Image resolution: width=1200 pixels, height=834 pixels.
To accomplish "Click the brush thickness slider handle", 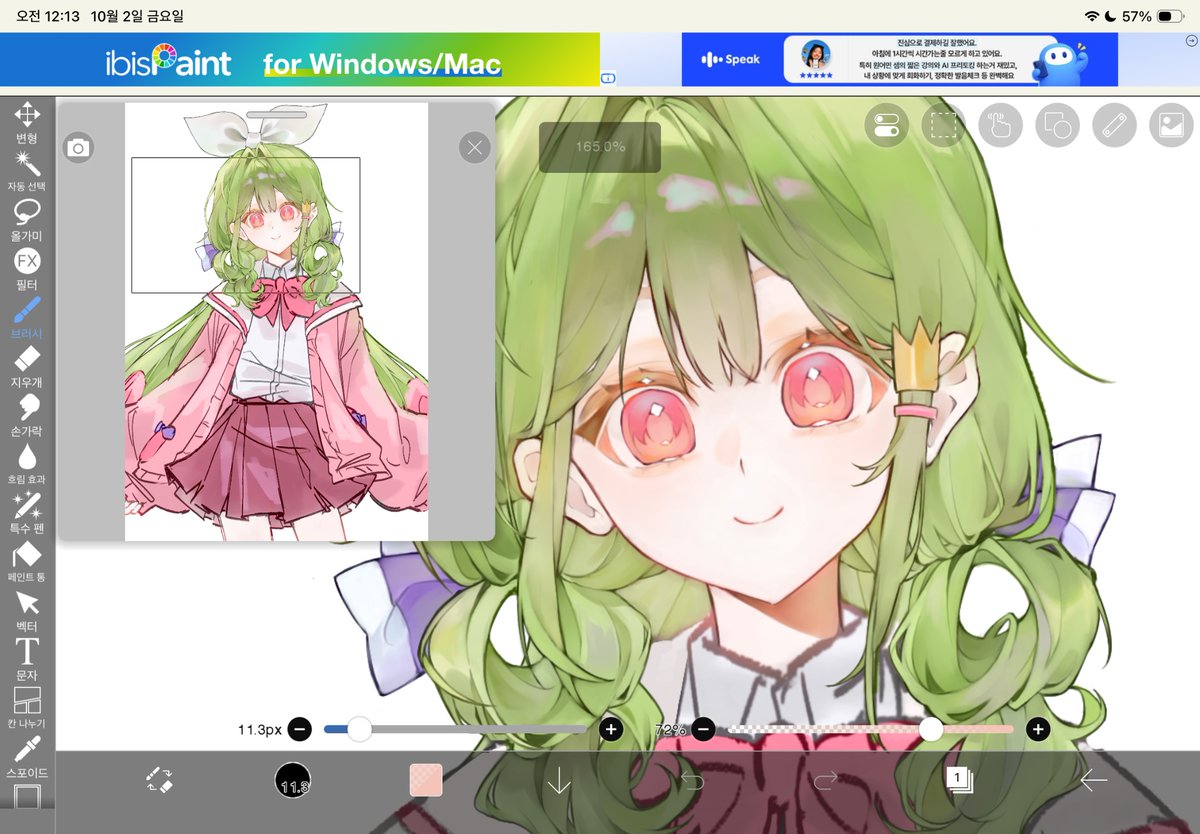I will (x=359, y=729).
